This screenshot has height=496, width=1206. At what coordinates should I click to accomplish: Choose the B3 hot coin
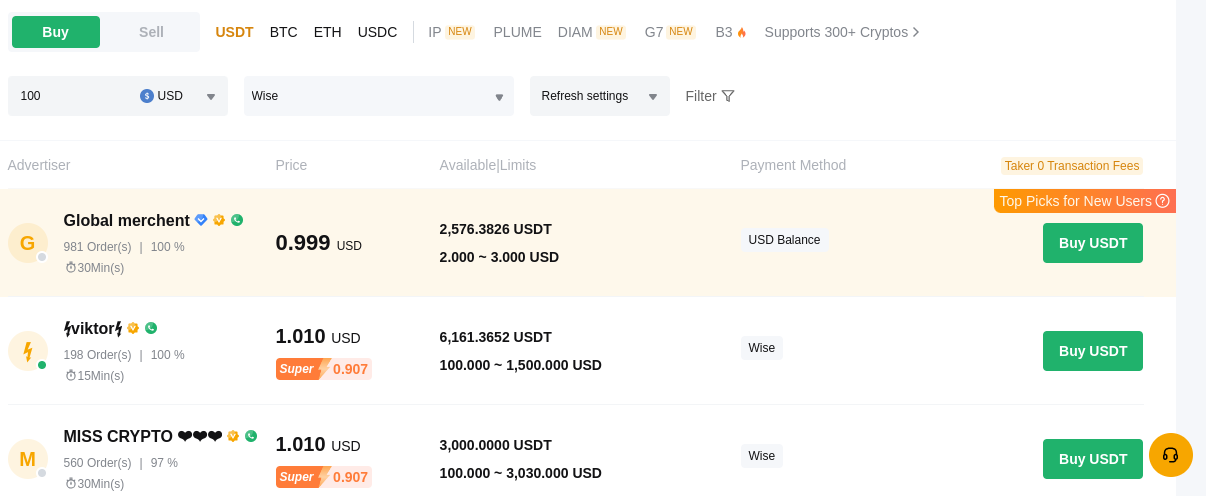tap(731, 32)
